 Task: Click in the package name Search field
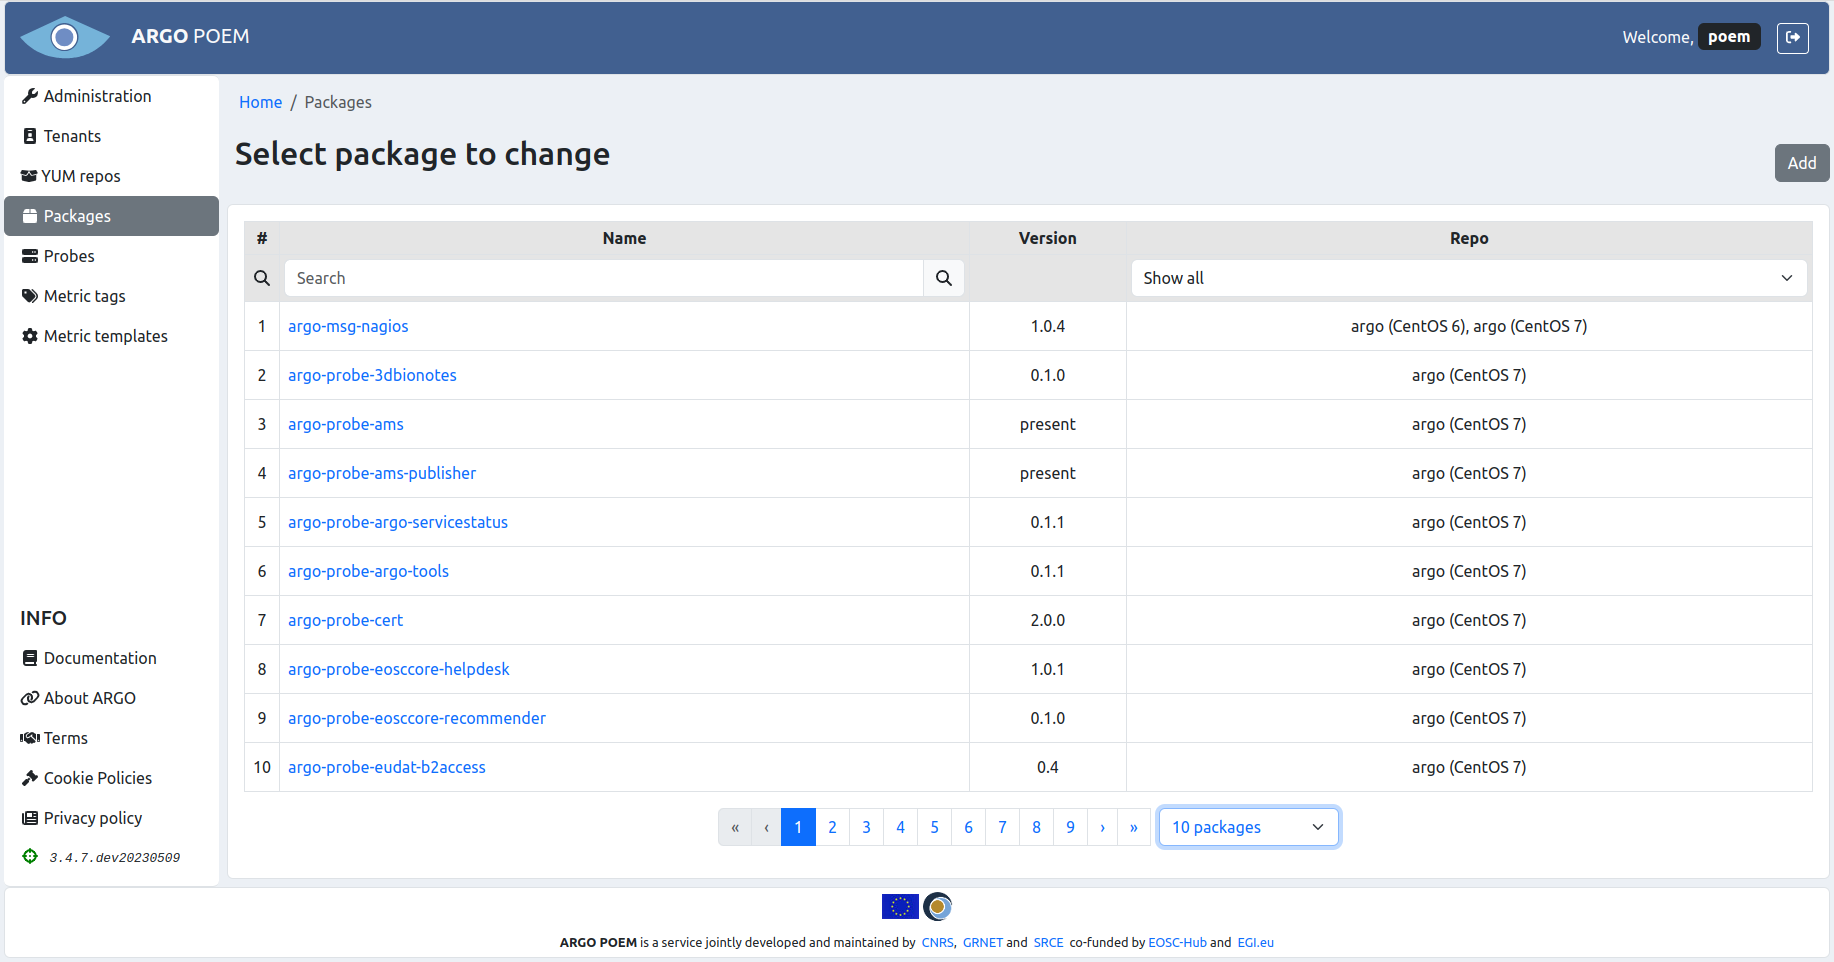603,278
